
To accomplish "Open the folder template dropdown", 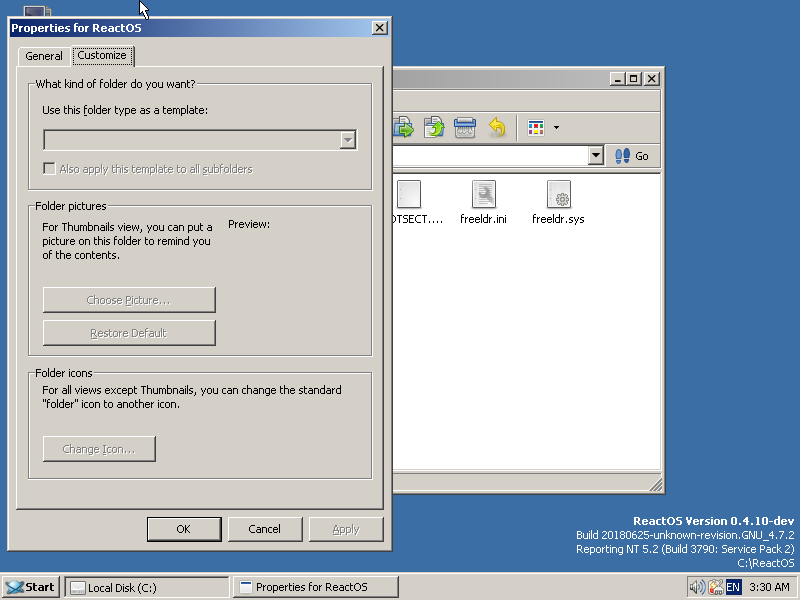I will 347,140.
